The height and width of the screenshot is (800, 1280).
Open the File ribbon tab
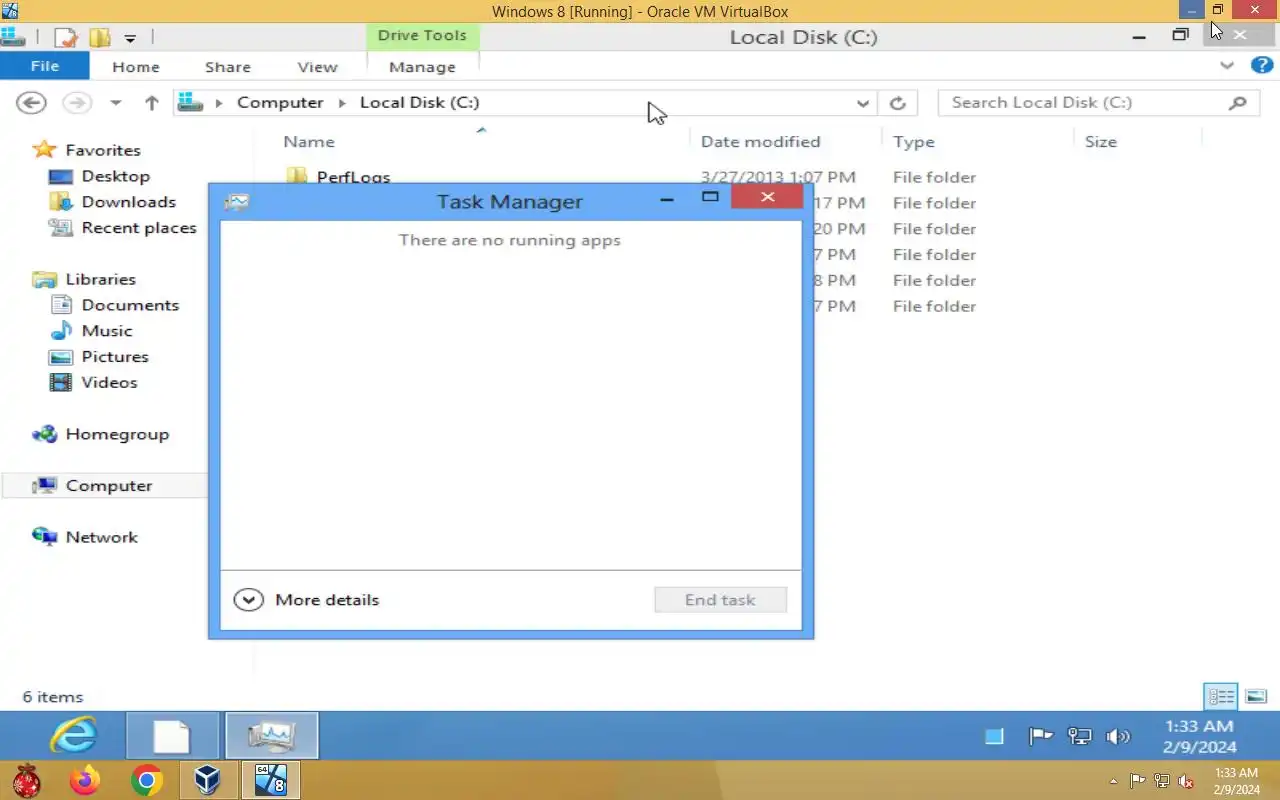45,66
